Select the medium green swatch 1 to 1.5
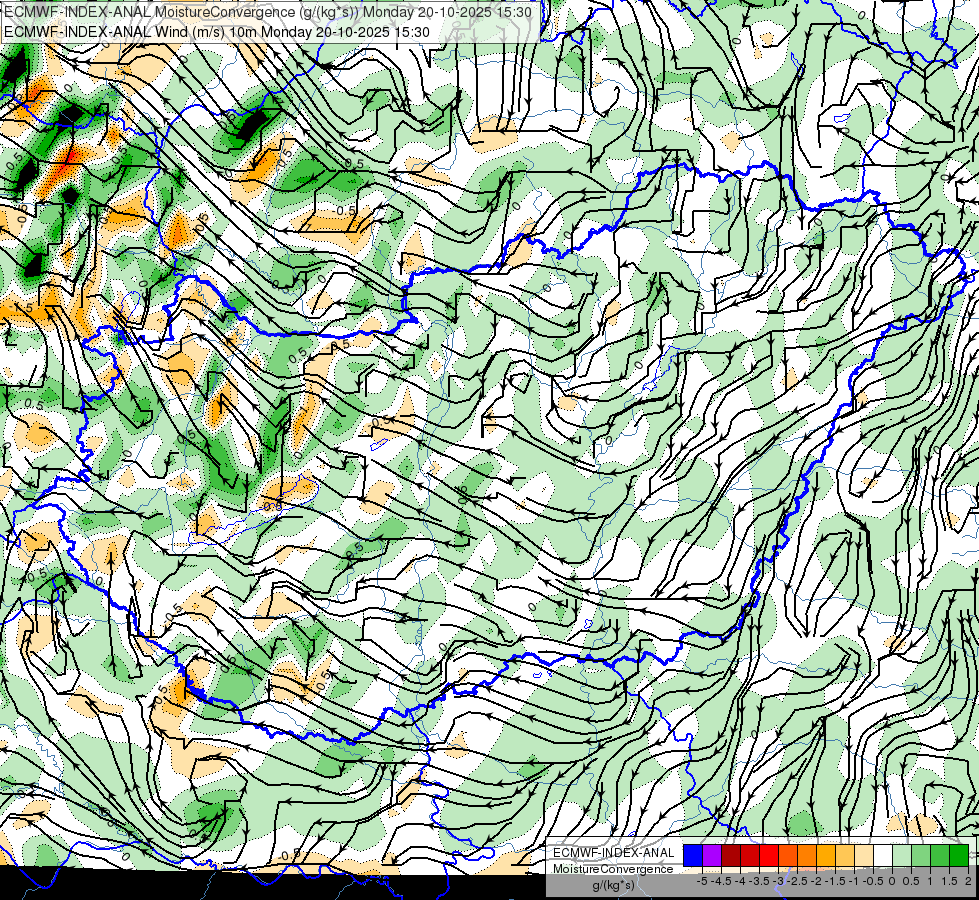 940,855
